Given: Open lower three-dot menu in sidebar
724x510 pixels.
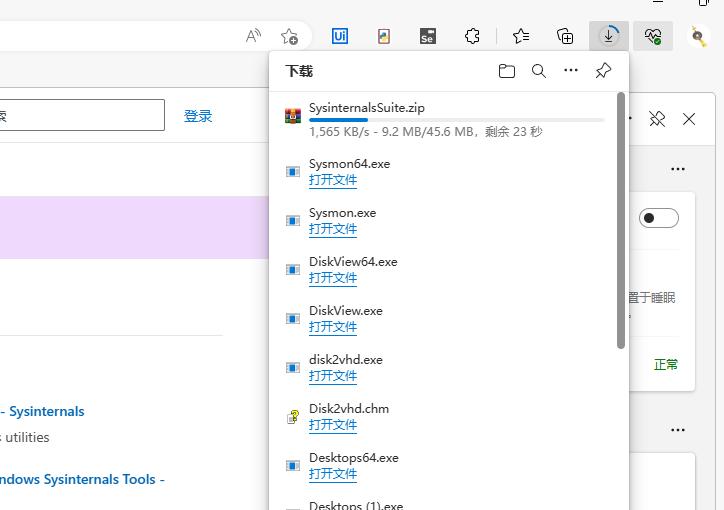Looking at the screenshot, I should pyautogui.click(x=677, y=430).
